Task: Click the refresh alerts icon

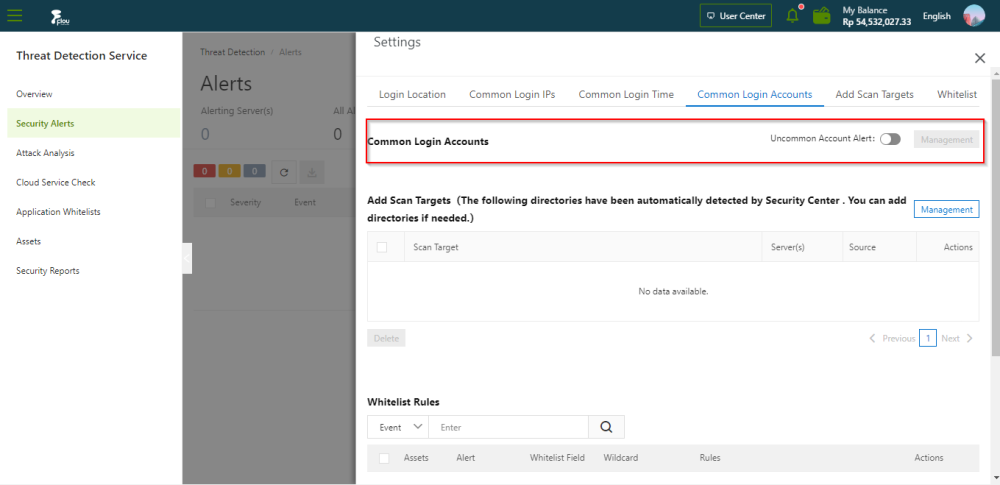Action: coord(284,172)
